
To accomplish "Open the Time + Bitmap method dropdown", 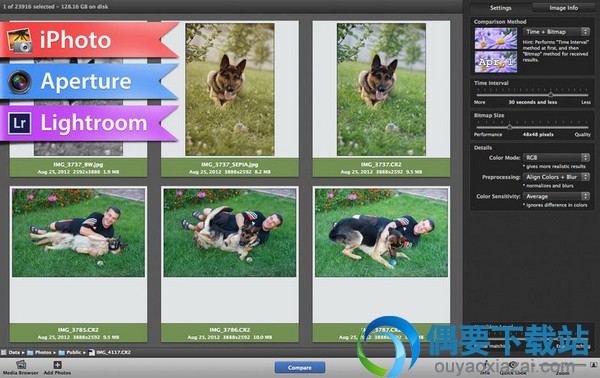I will 556,32.
